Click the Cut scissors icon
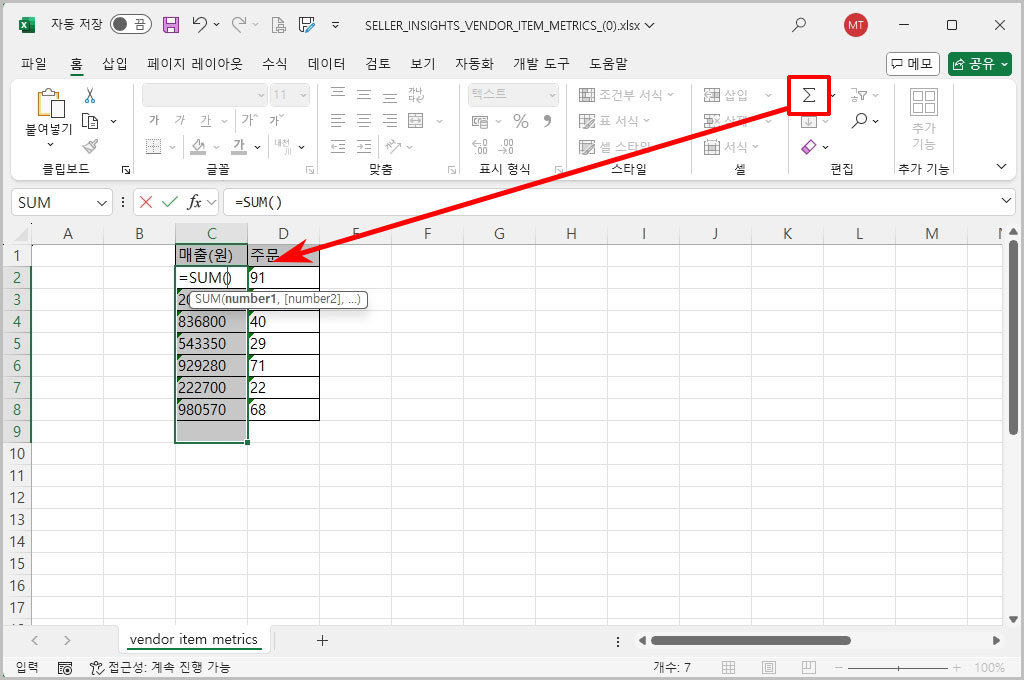The height and width of the screenshot is (680, 1024). pyautogui.click(x=90, y=95)
